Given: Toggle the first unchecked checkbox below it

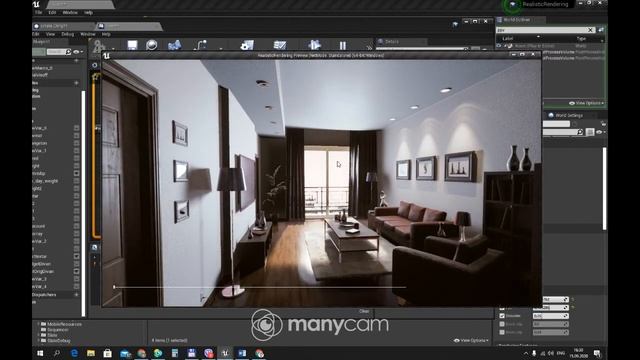Looking at the screenshot, I should point(502,324).
